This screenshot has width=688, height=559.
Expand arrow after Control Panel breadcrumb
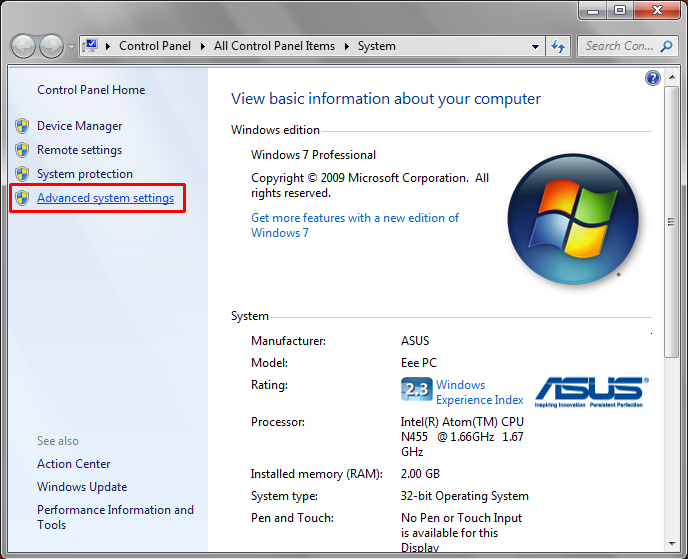point(202,46)
